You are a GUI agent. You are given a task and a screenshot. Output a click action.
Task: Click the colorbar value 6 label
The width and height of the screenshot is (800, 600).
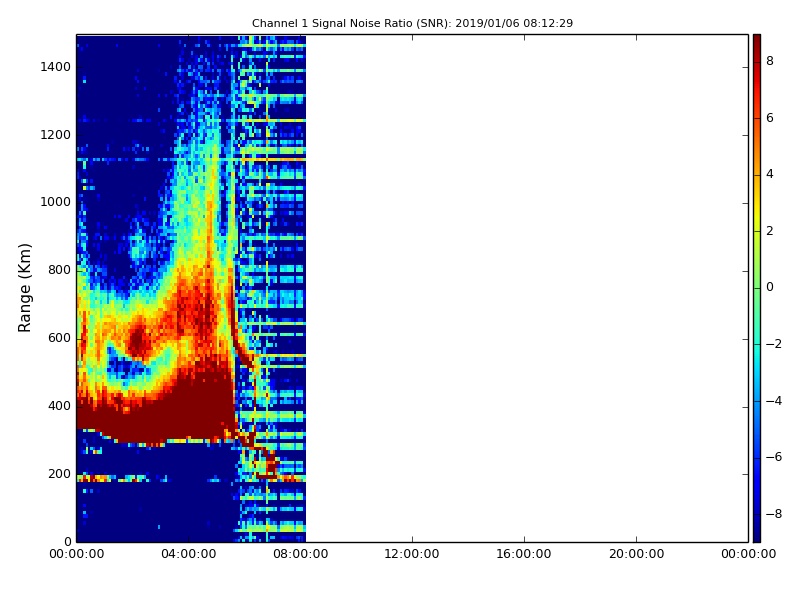770,118
